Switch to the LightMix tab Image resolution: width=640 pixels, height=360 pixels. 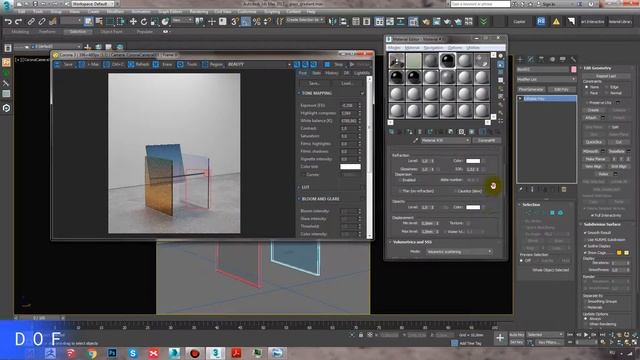click(x=362, y=73)
